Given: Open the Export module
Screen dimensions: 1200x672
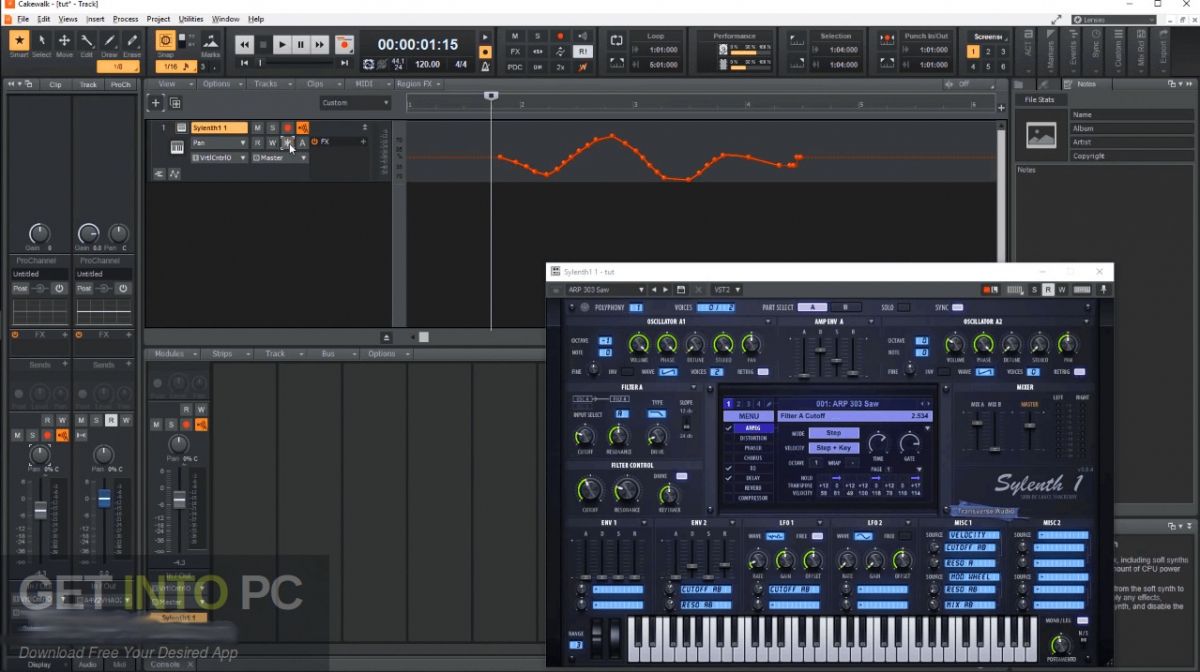Looking at the screenshot, I should pos(1164,52).
